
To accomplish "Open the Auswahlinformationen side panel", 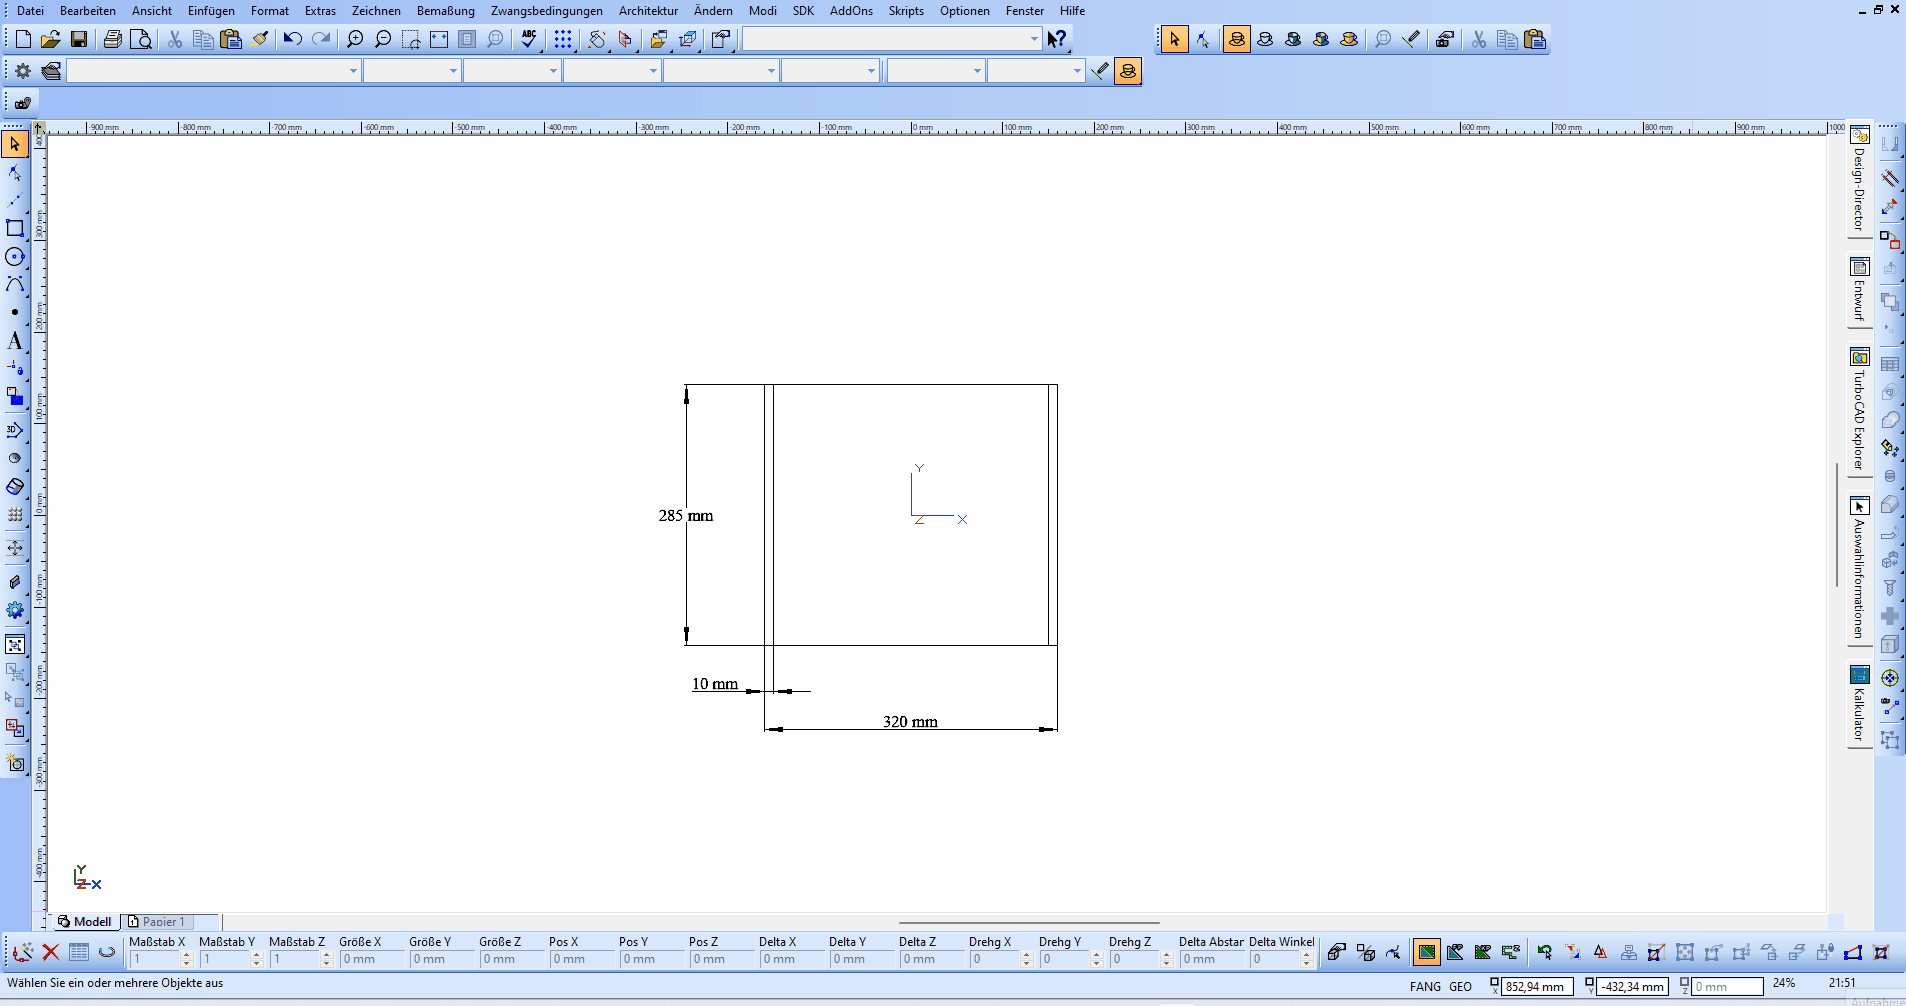I will (x=1859, y=570).
